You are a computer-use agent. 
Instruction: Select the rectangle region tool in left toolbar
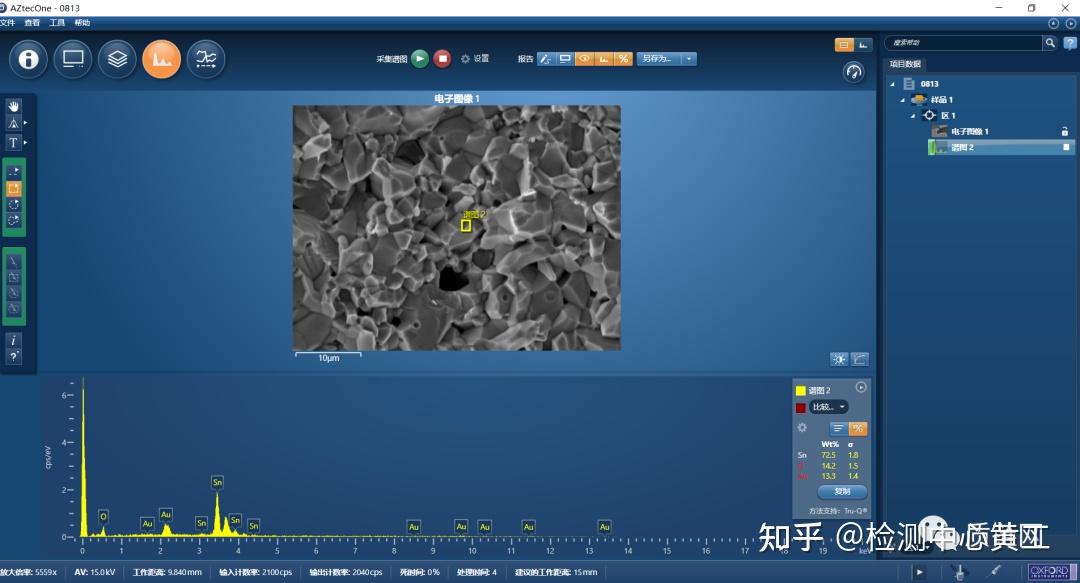point(13,188)
